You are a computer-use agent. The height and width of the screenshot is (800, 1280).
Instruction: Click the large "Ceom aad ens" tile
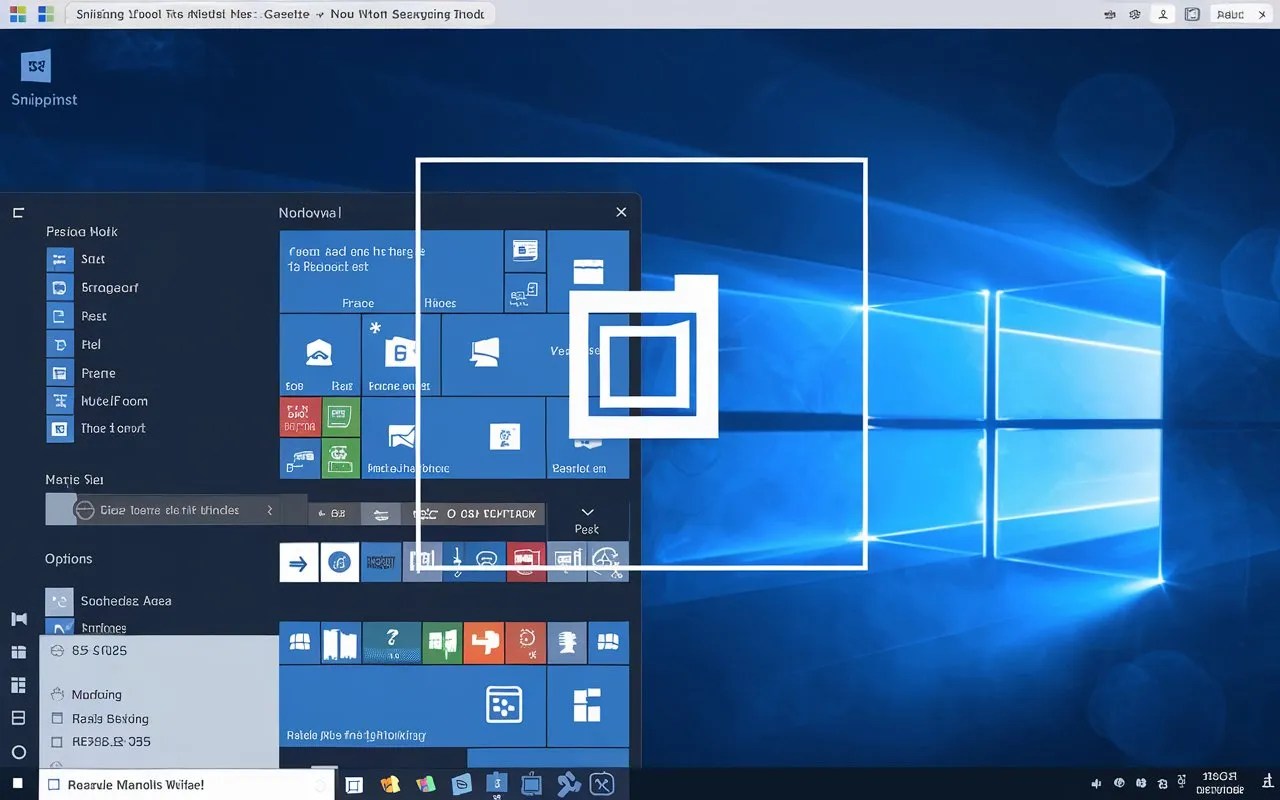point(391,272)
